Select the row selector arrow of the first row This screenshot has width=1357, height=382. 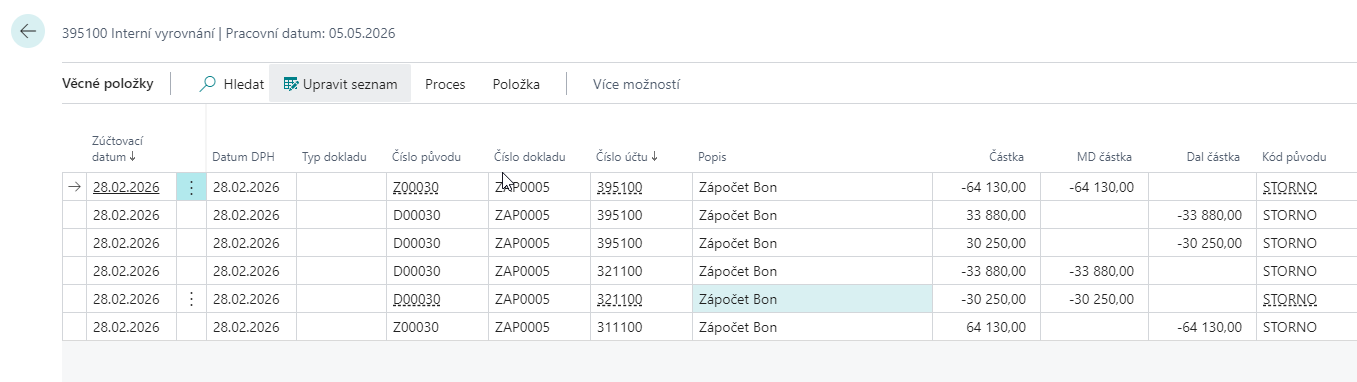[74, 187]
